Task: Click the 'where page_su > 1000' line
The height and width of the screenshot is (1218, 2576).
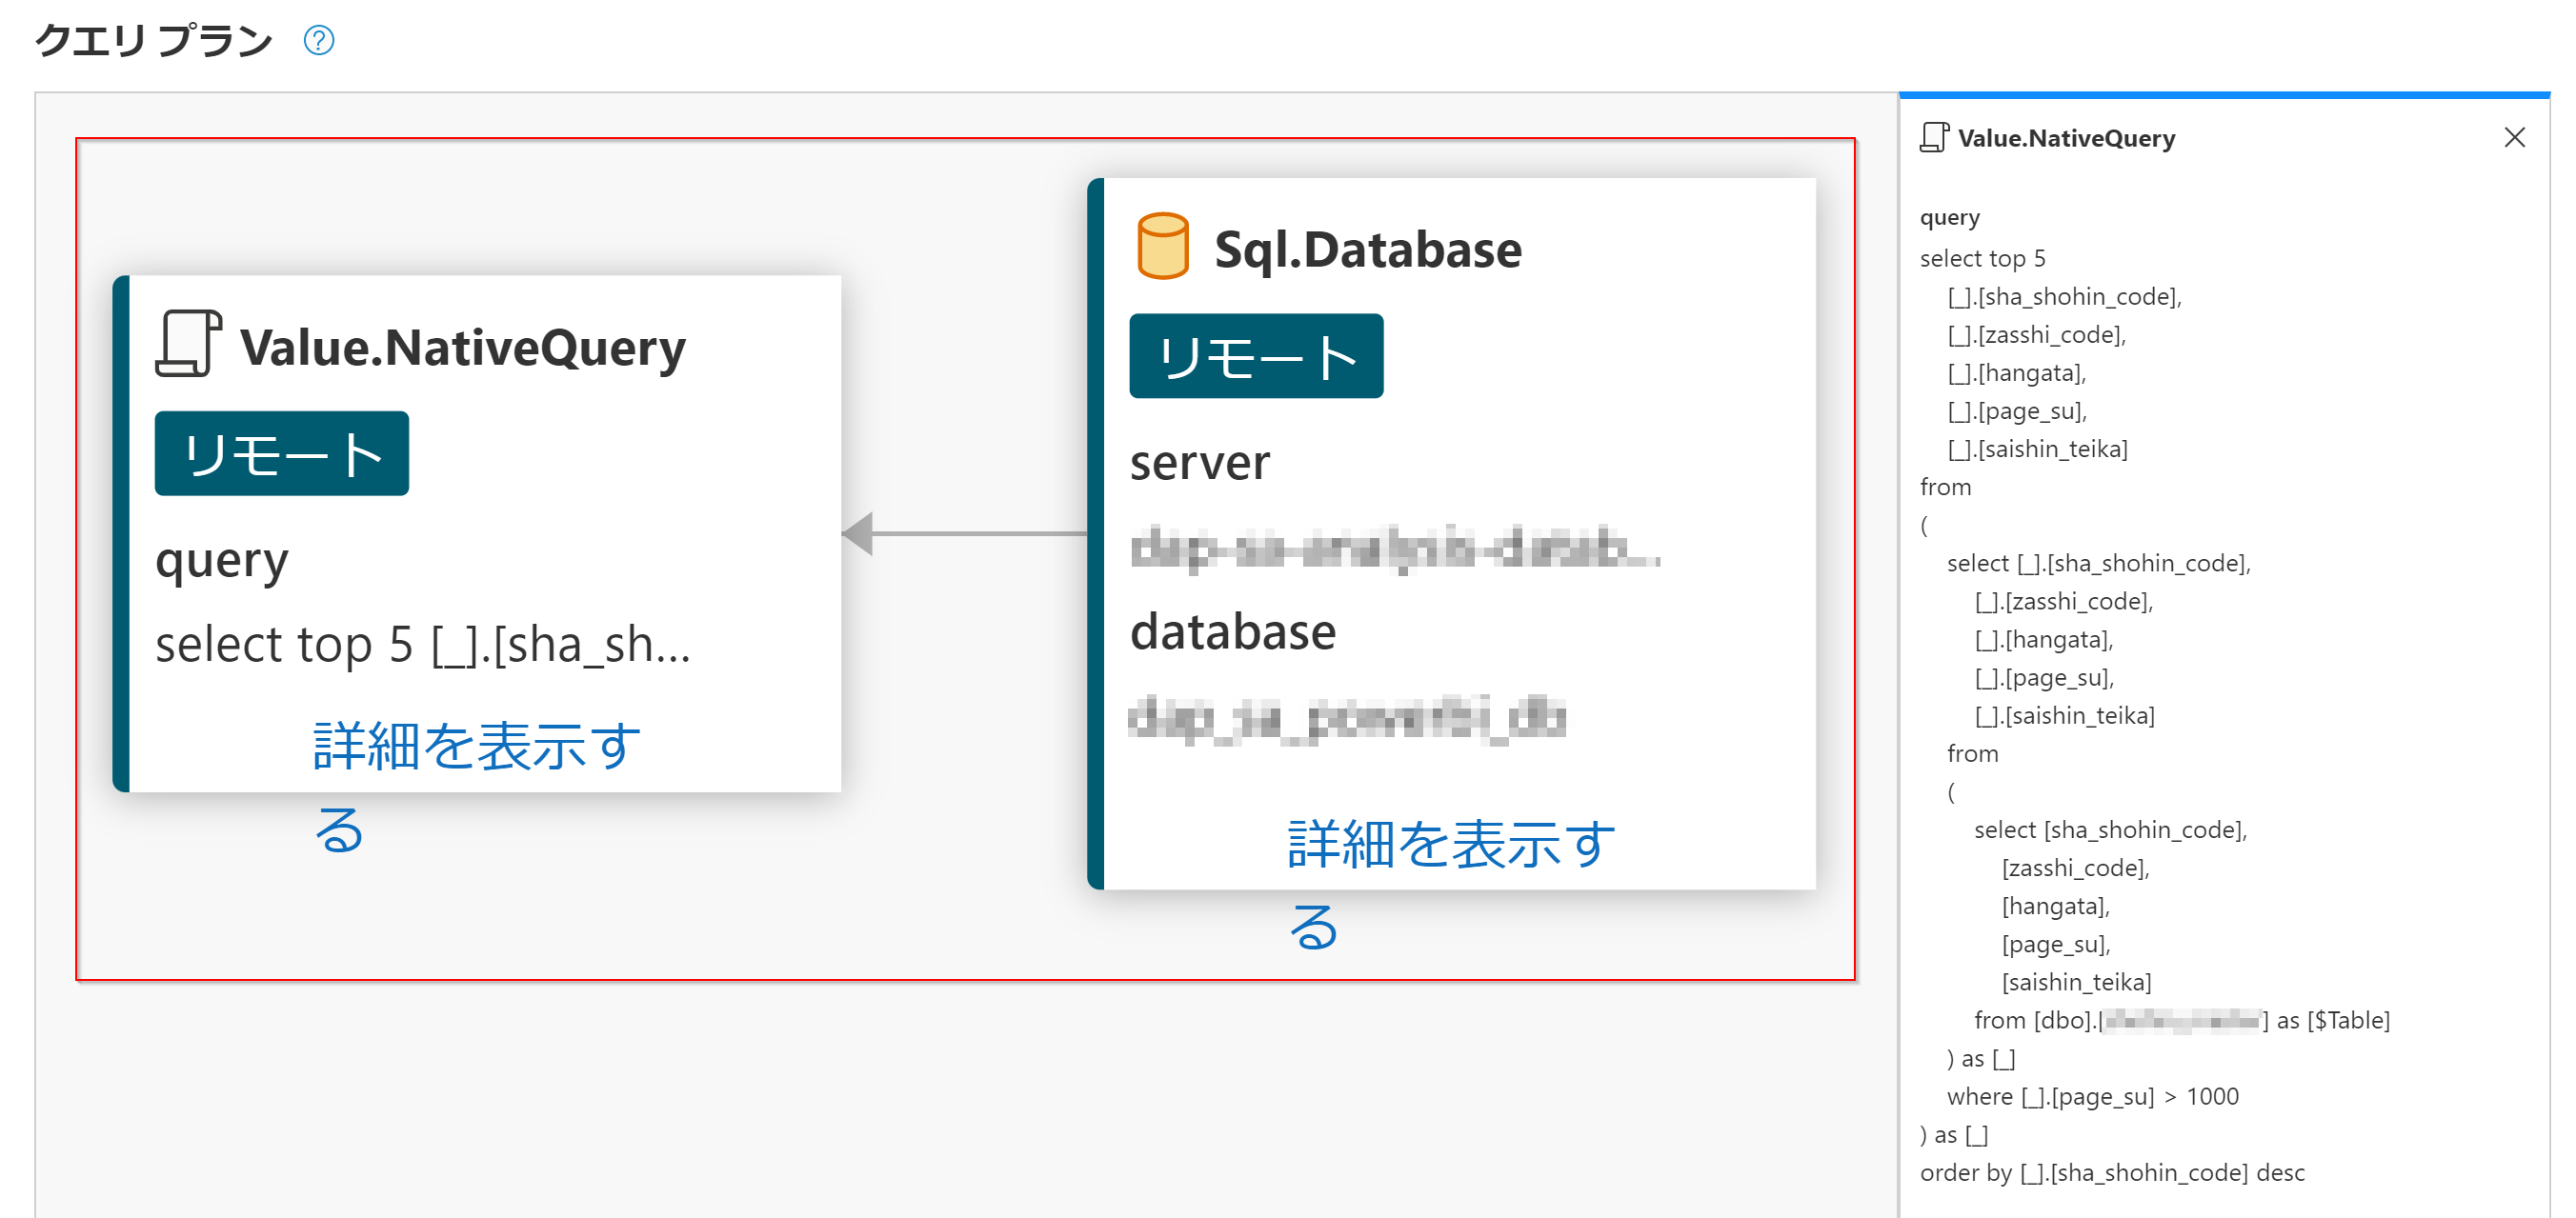Action: pos(2091,1097)
